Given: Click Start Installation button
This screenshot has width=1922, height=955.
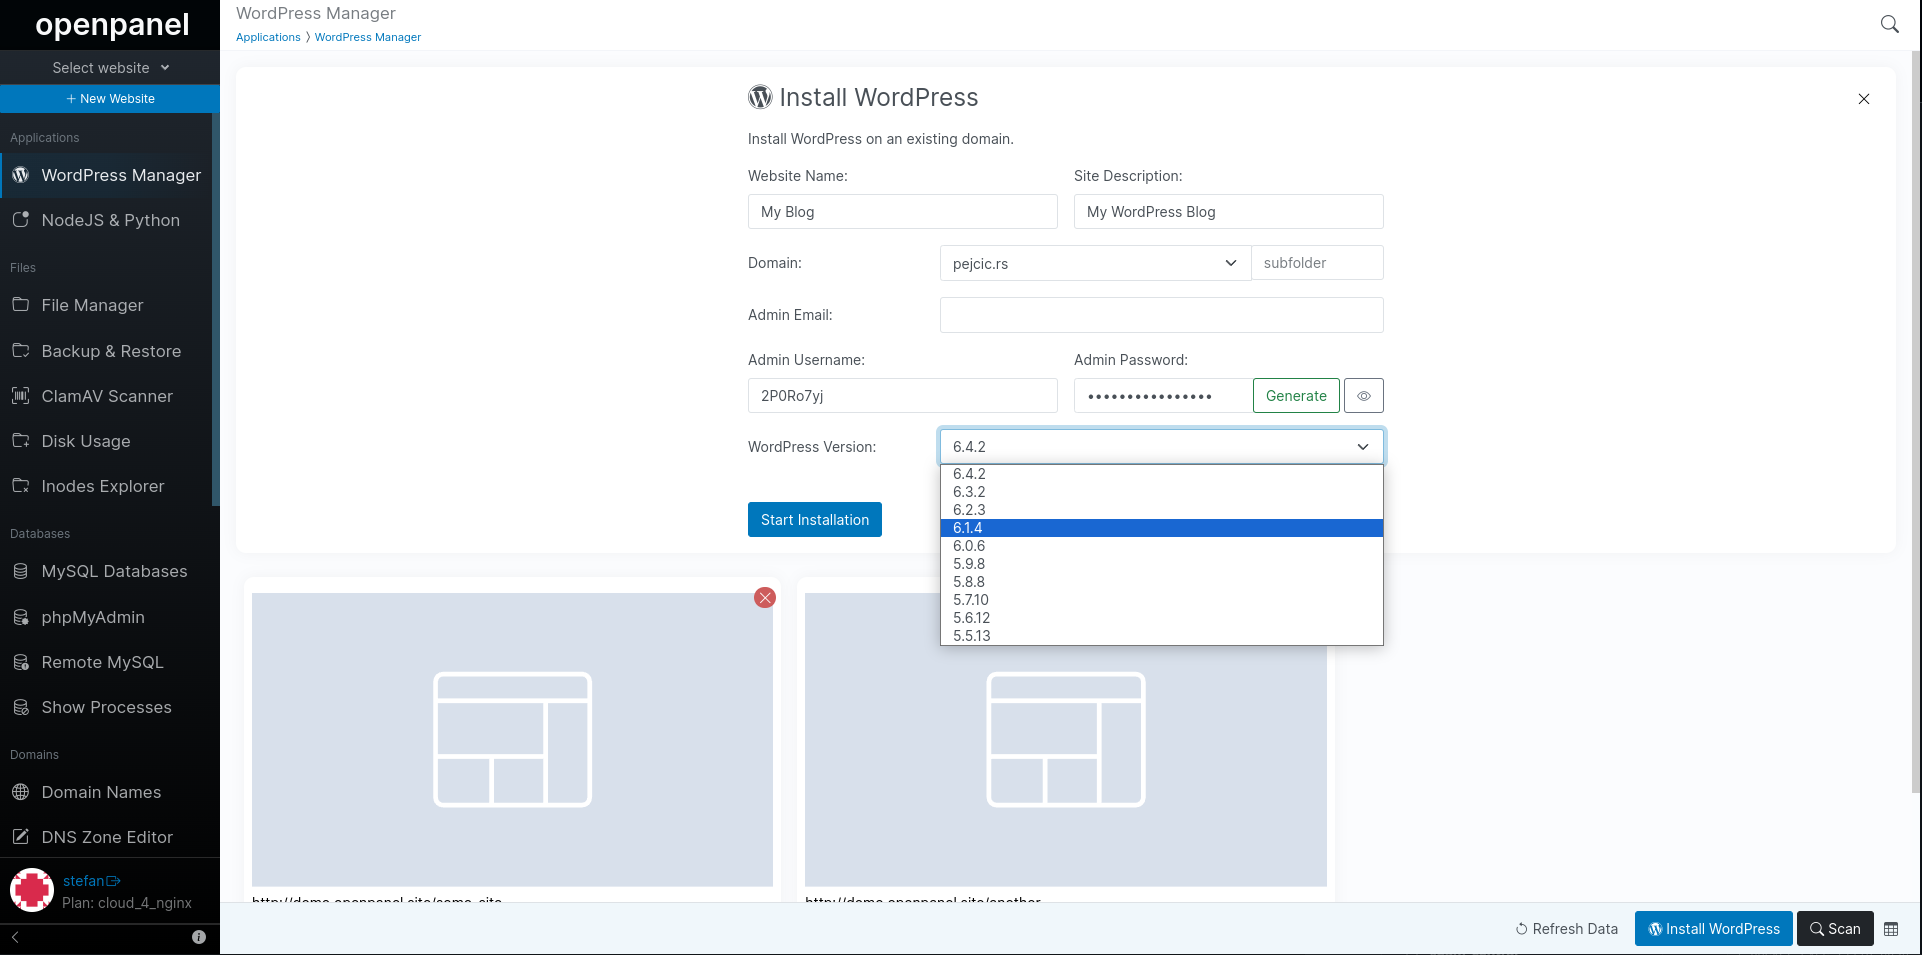Looking at the screenshot, I should tap(815, 520).
